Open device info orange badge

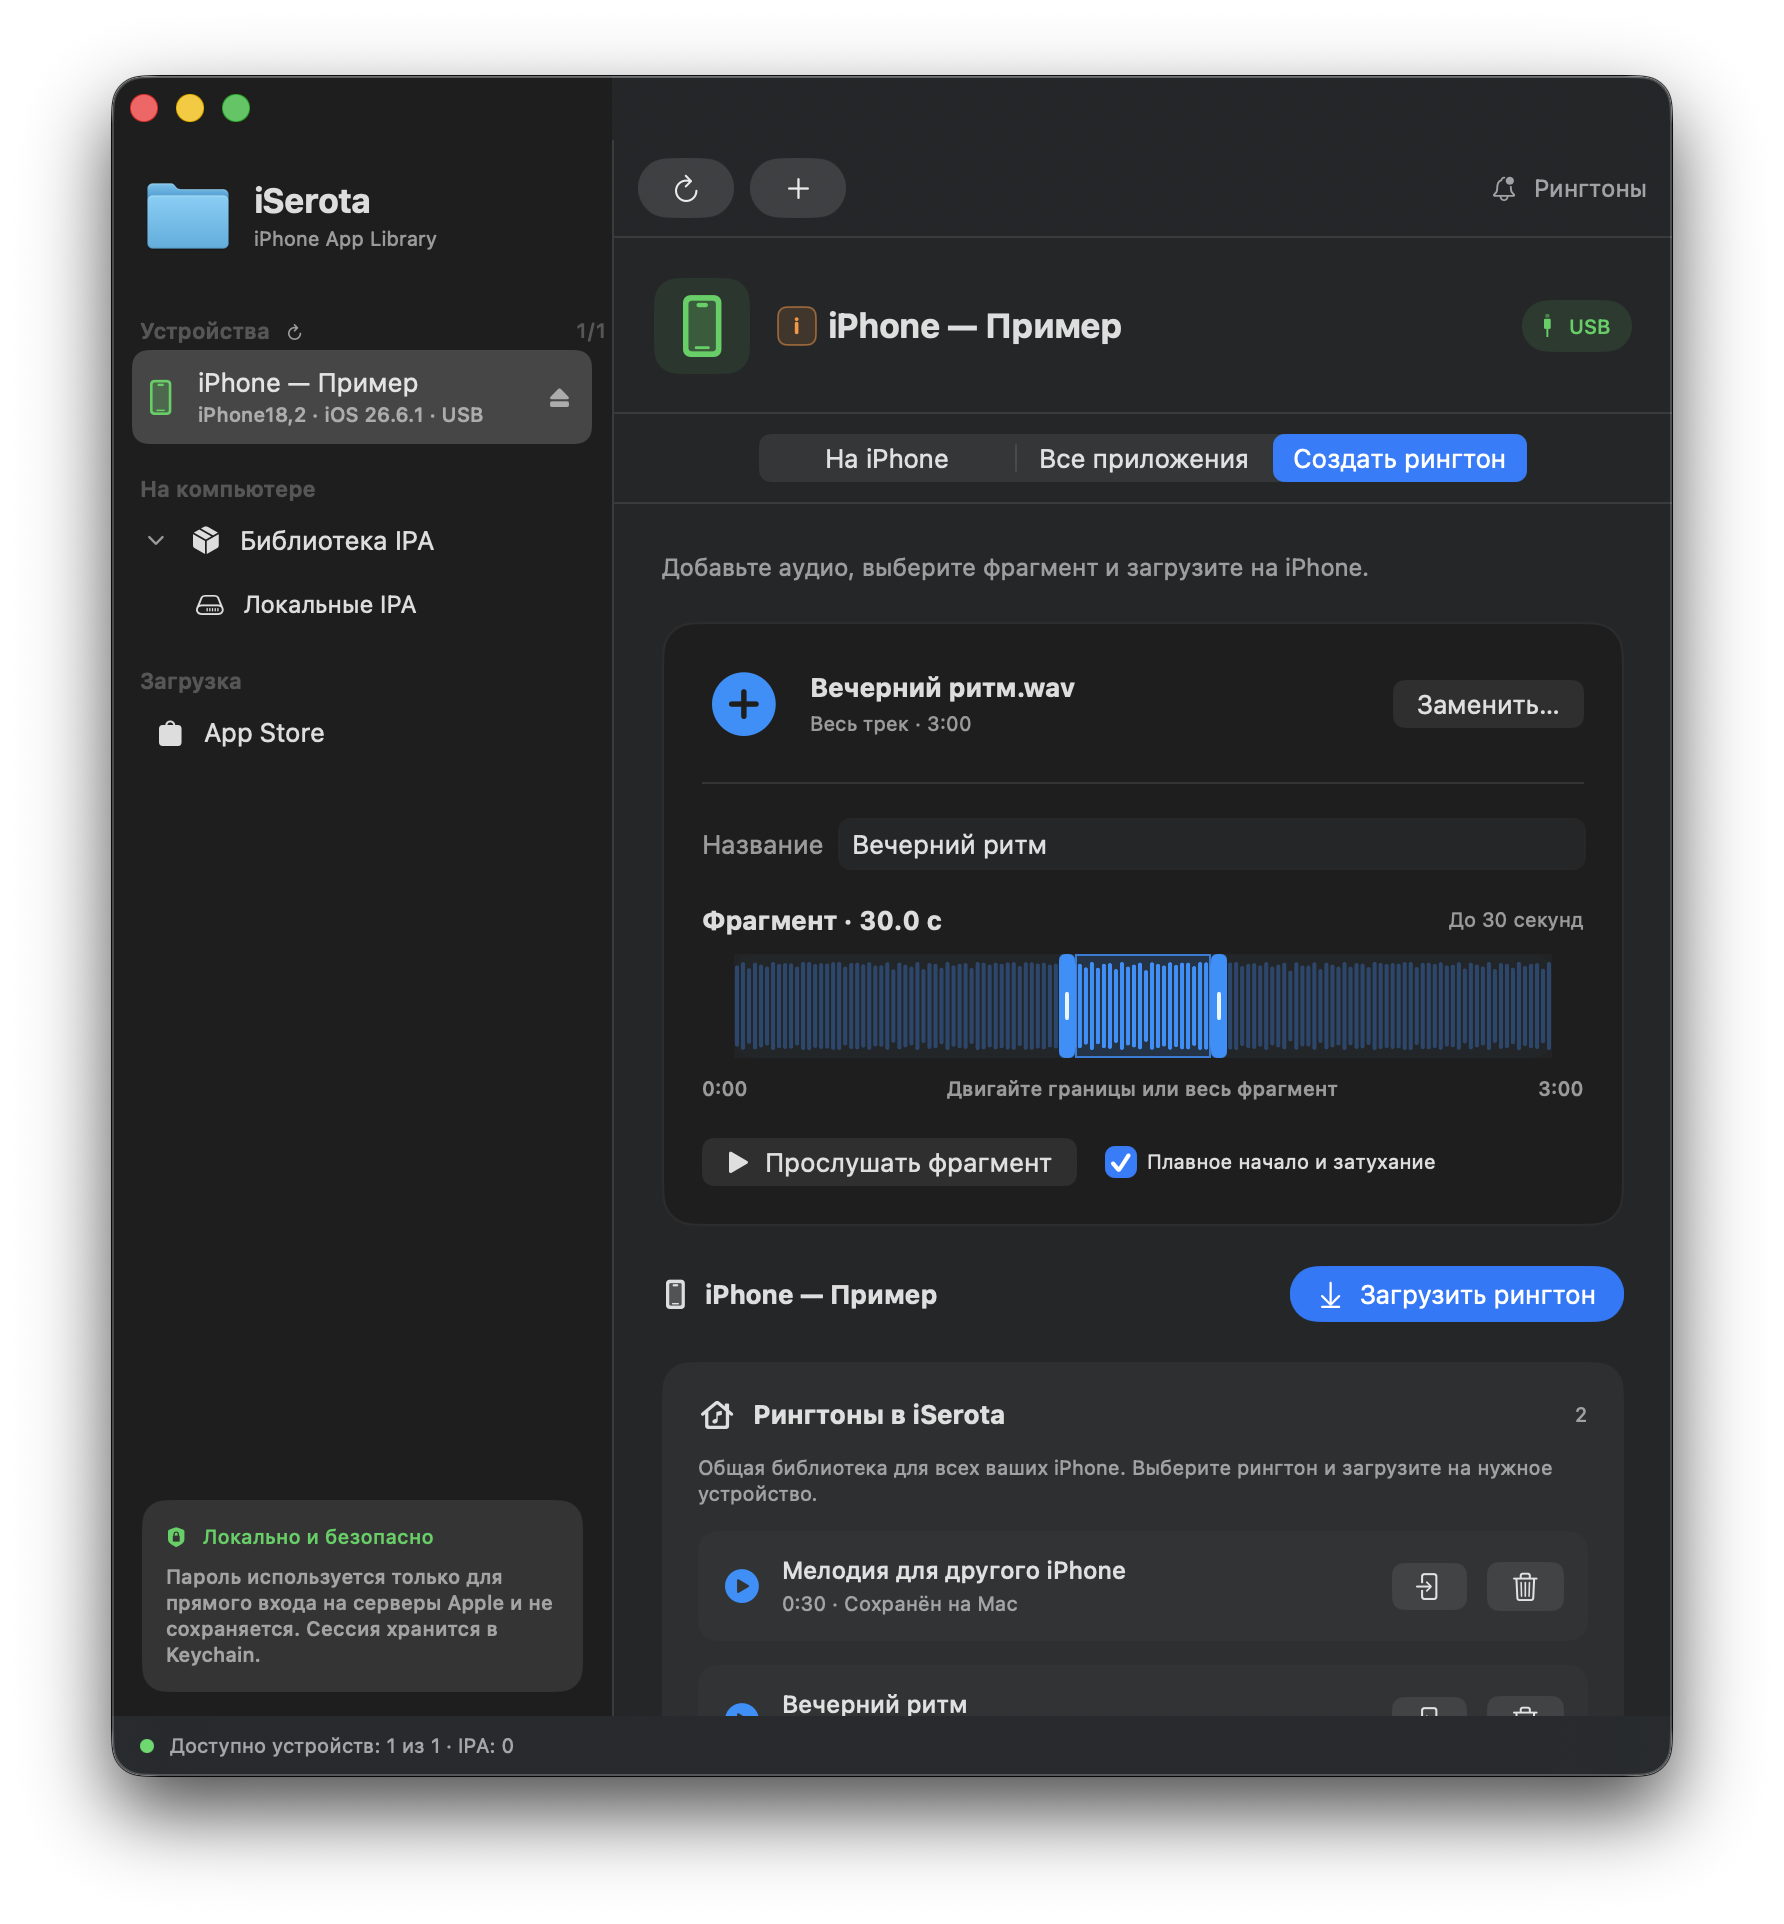point(796,326)
